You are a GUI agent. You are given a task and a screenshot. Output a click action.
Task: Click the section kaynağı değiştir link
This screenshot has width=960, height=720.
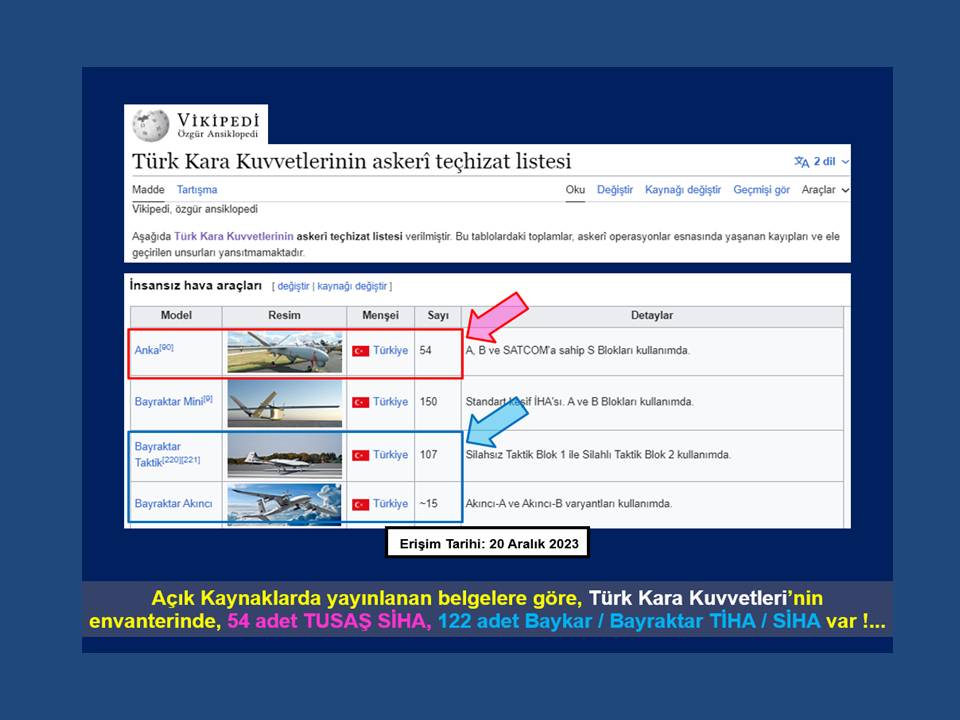click(x=352, y=286)
